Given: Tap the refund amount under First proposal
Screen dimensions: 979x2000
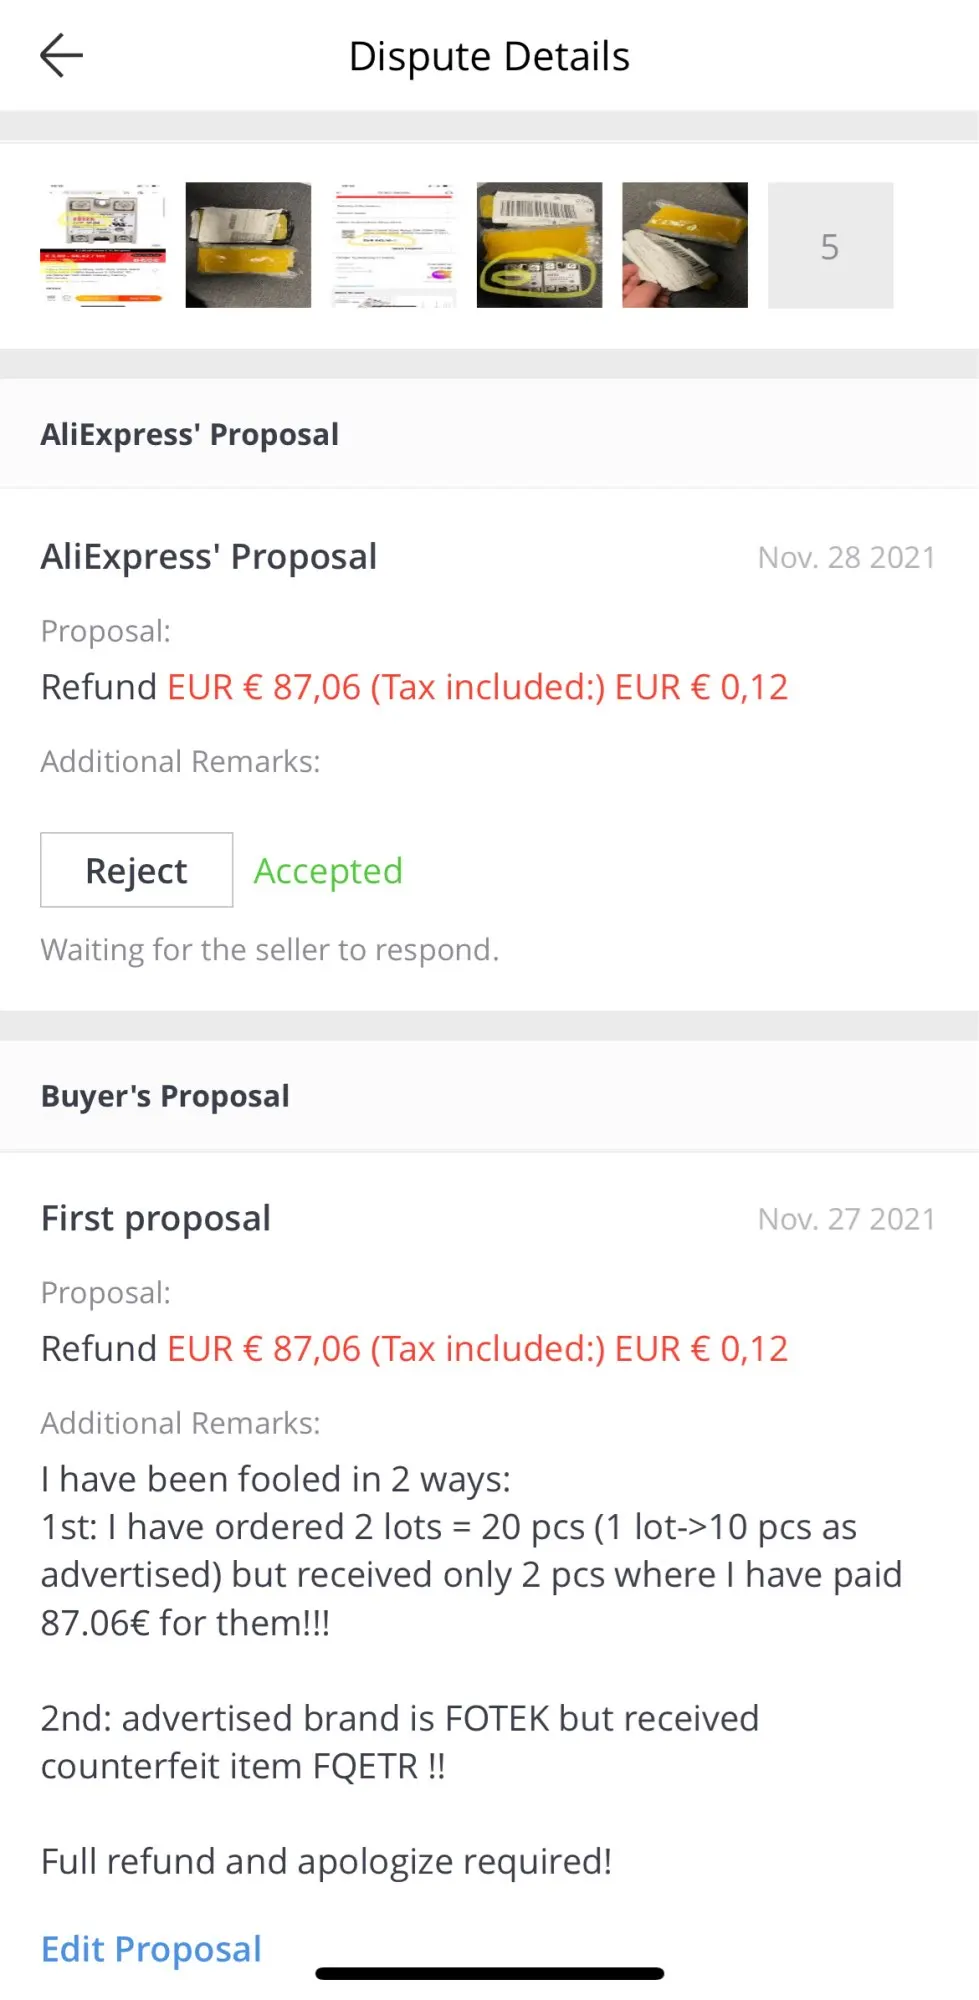Looking at the screenshot, I should click(477, 1349).
